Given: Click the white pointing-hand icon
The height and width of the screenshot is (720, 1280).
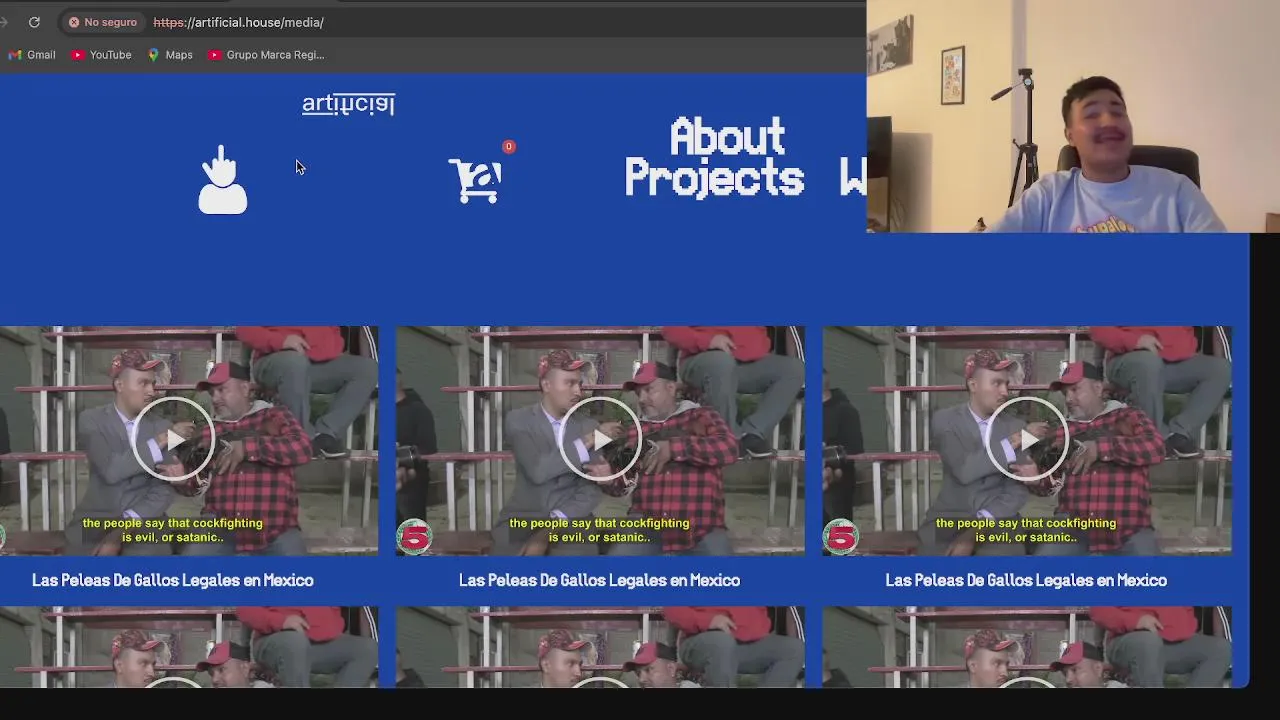Looking at the screenshot, I should tap(222, 180).
